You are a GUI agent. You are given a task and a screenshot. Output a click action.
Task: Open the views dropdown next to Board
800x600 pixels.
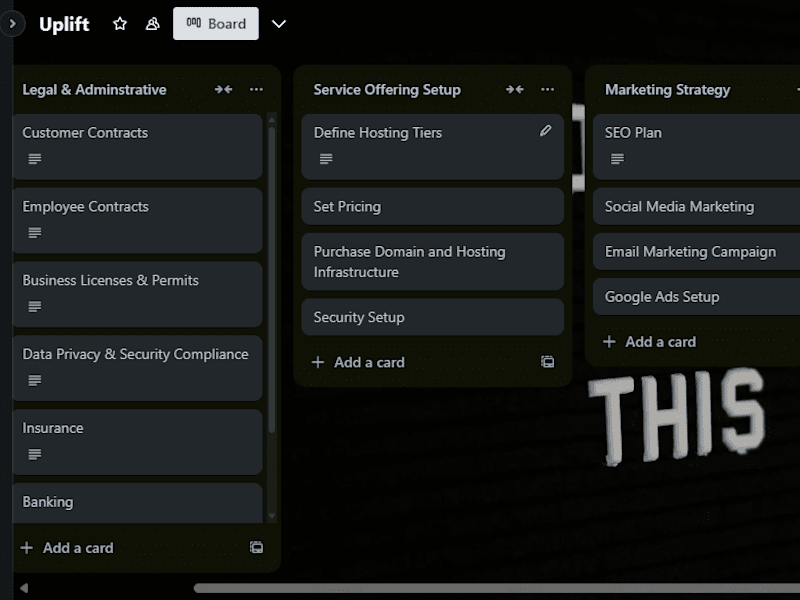point(279,23)
